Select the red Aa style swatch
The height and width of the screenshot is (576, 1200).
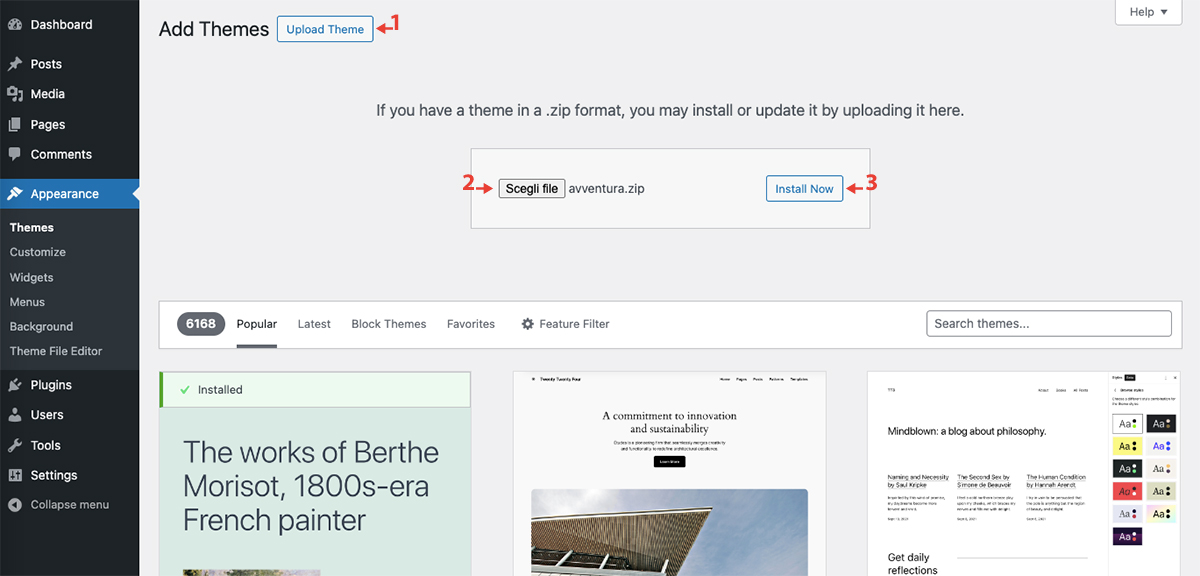coord(1128,492)
